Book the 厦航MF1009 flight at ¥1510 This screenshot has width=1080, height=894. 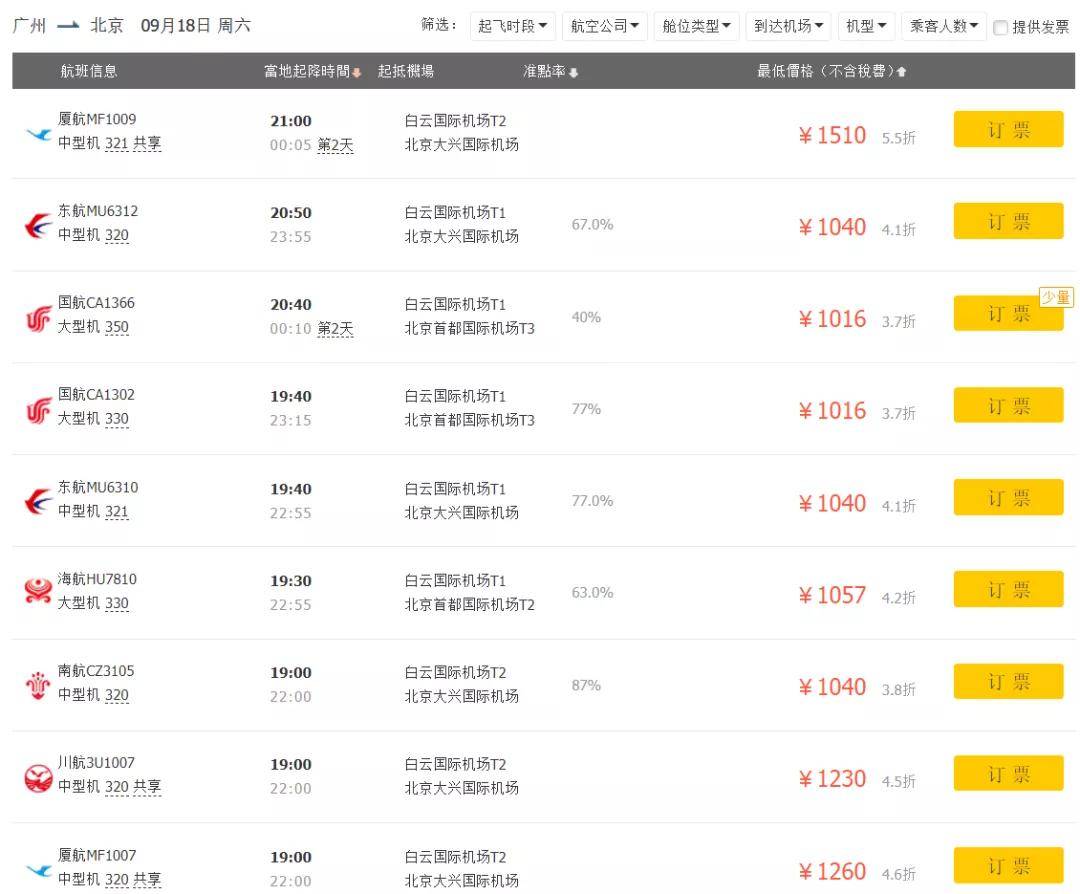click(1008, 129)
